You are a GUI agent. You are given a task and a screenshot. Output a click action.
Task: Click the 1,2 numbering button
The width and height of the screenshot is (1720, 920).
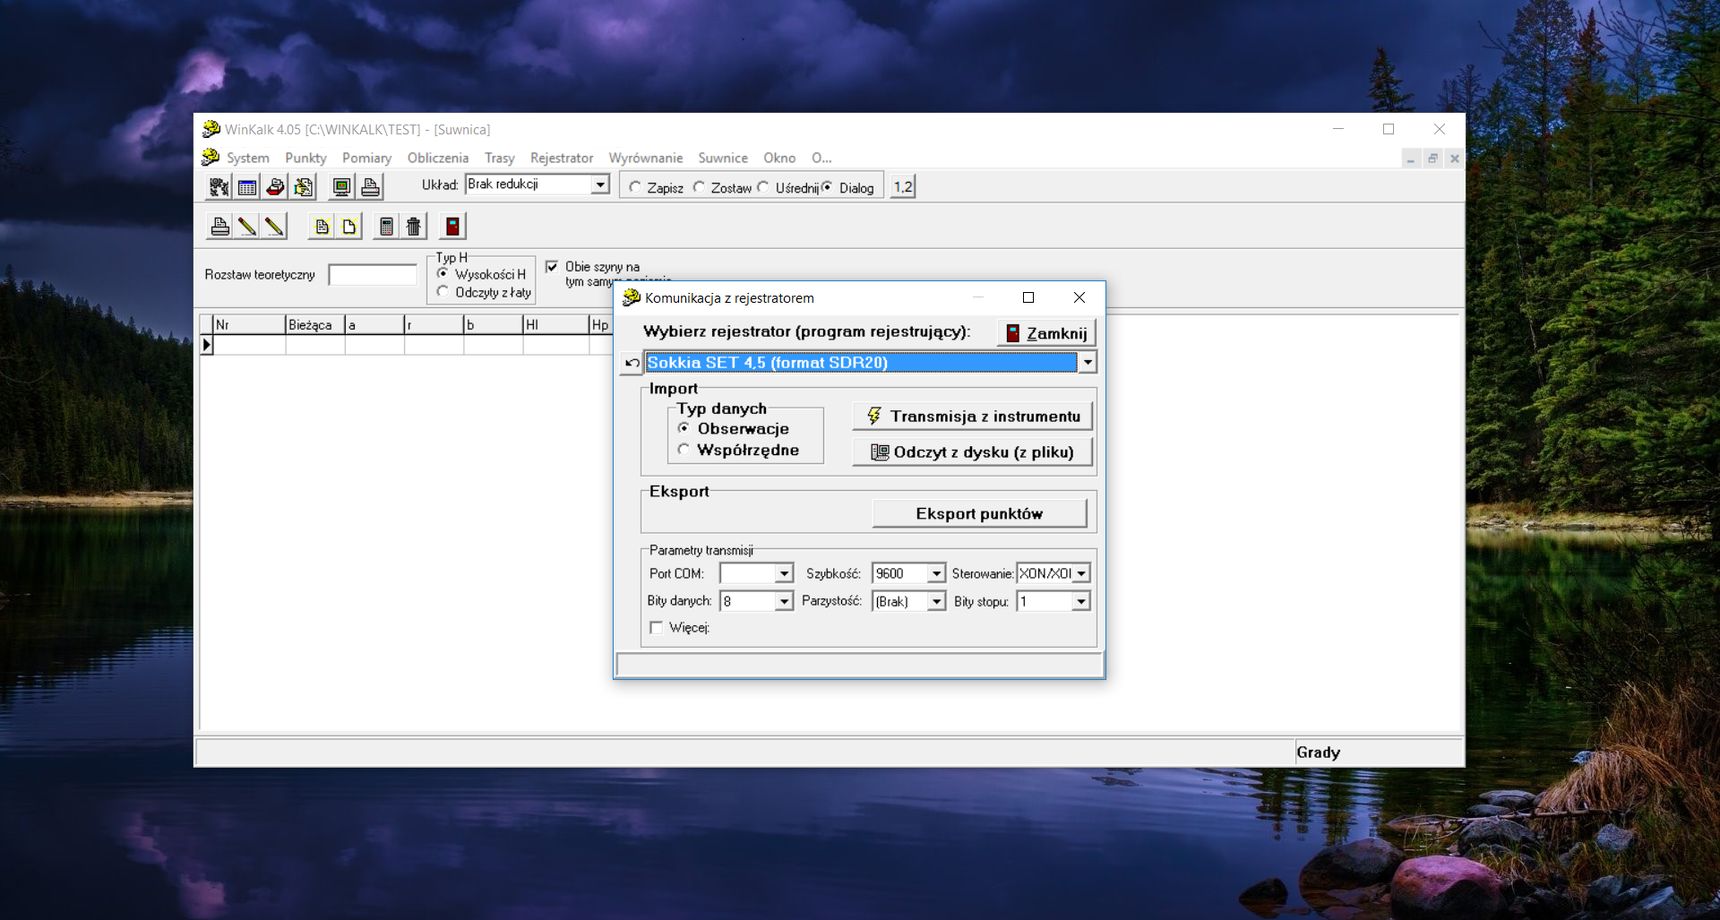(x=903, y=187)
